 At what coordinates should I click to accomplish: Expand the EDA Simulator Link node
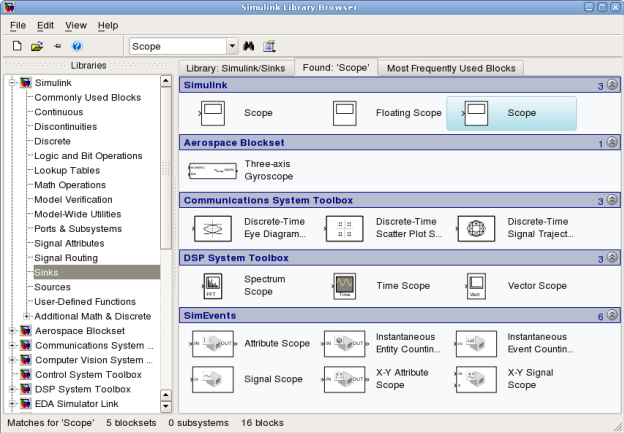pyautogui.click(x=12, y=404)
